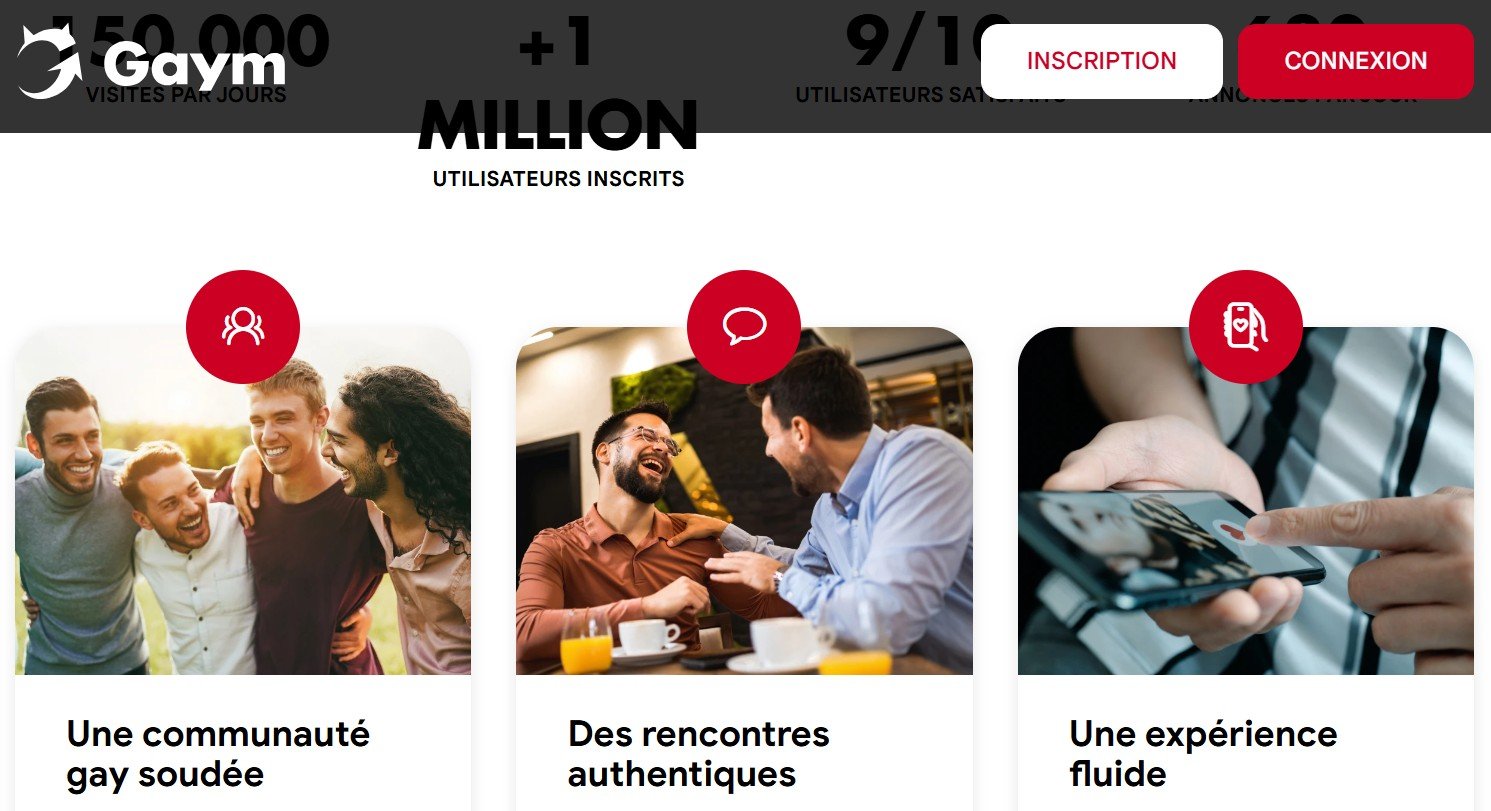The image size is (1491, 811).
Task: Select the 'Des rencontres authentiques' heading
Action: coord(699,754)
